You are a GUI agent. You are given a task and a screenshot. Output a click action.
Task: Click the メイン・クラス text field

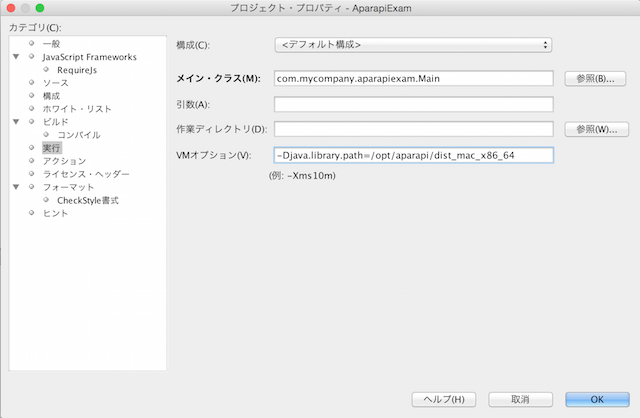[413, 78]
